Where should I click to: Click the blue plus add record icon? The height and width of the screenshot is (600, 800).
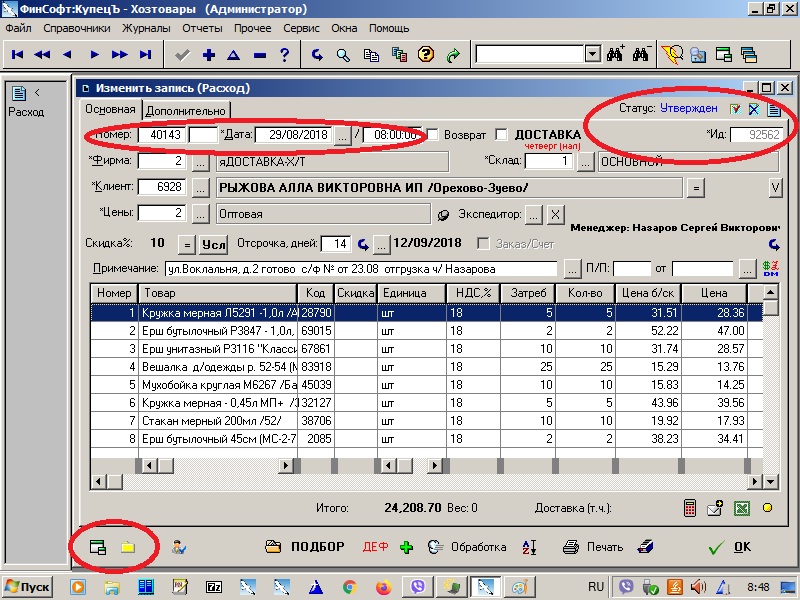click(209, 55)
